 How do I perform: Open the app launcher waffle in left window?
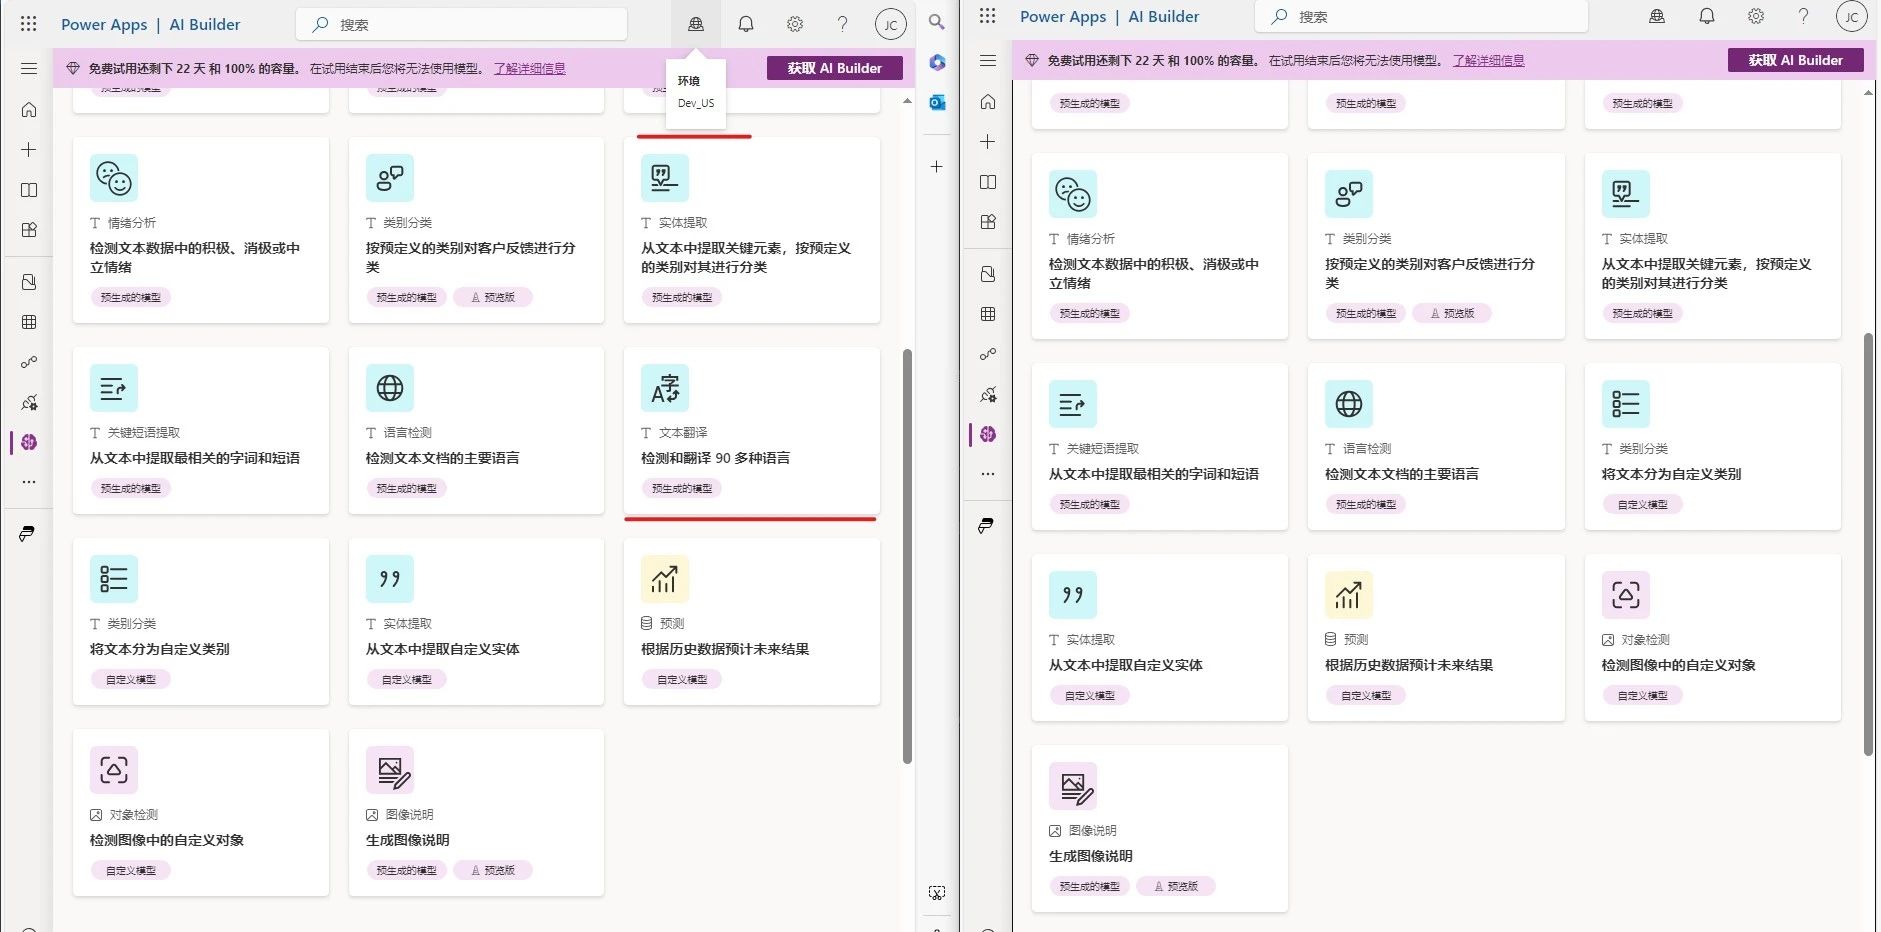pos(29,24)
